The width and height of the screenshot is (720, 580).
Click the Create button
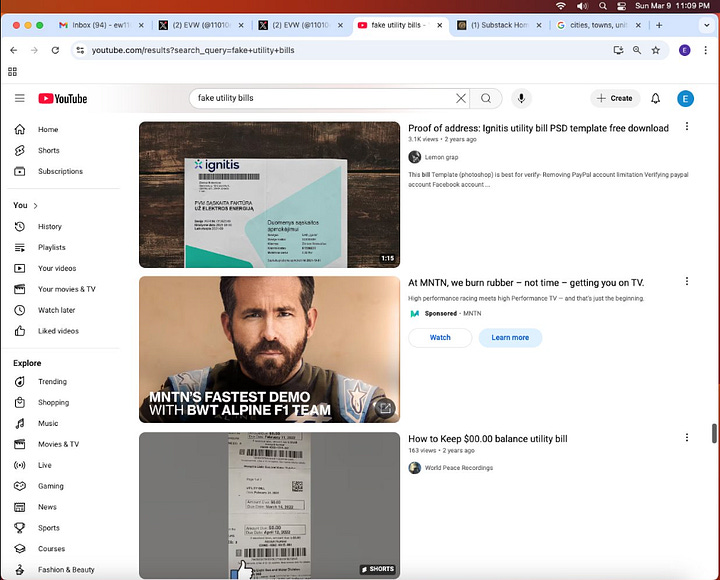pos(615,98)
